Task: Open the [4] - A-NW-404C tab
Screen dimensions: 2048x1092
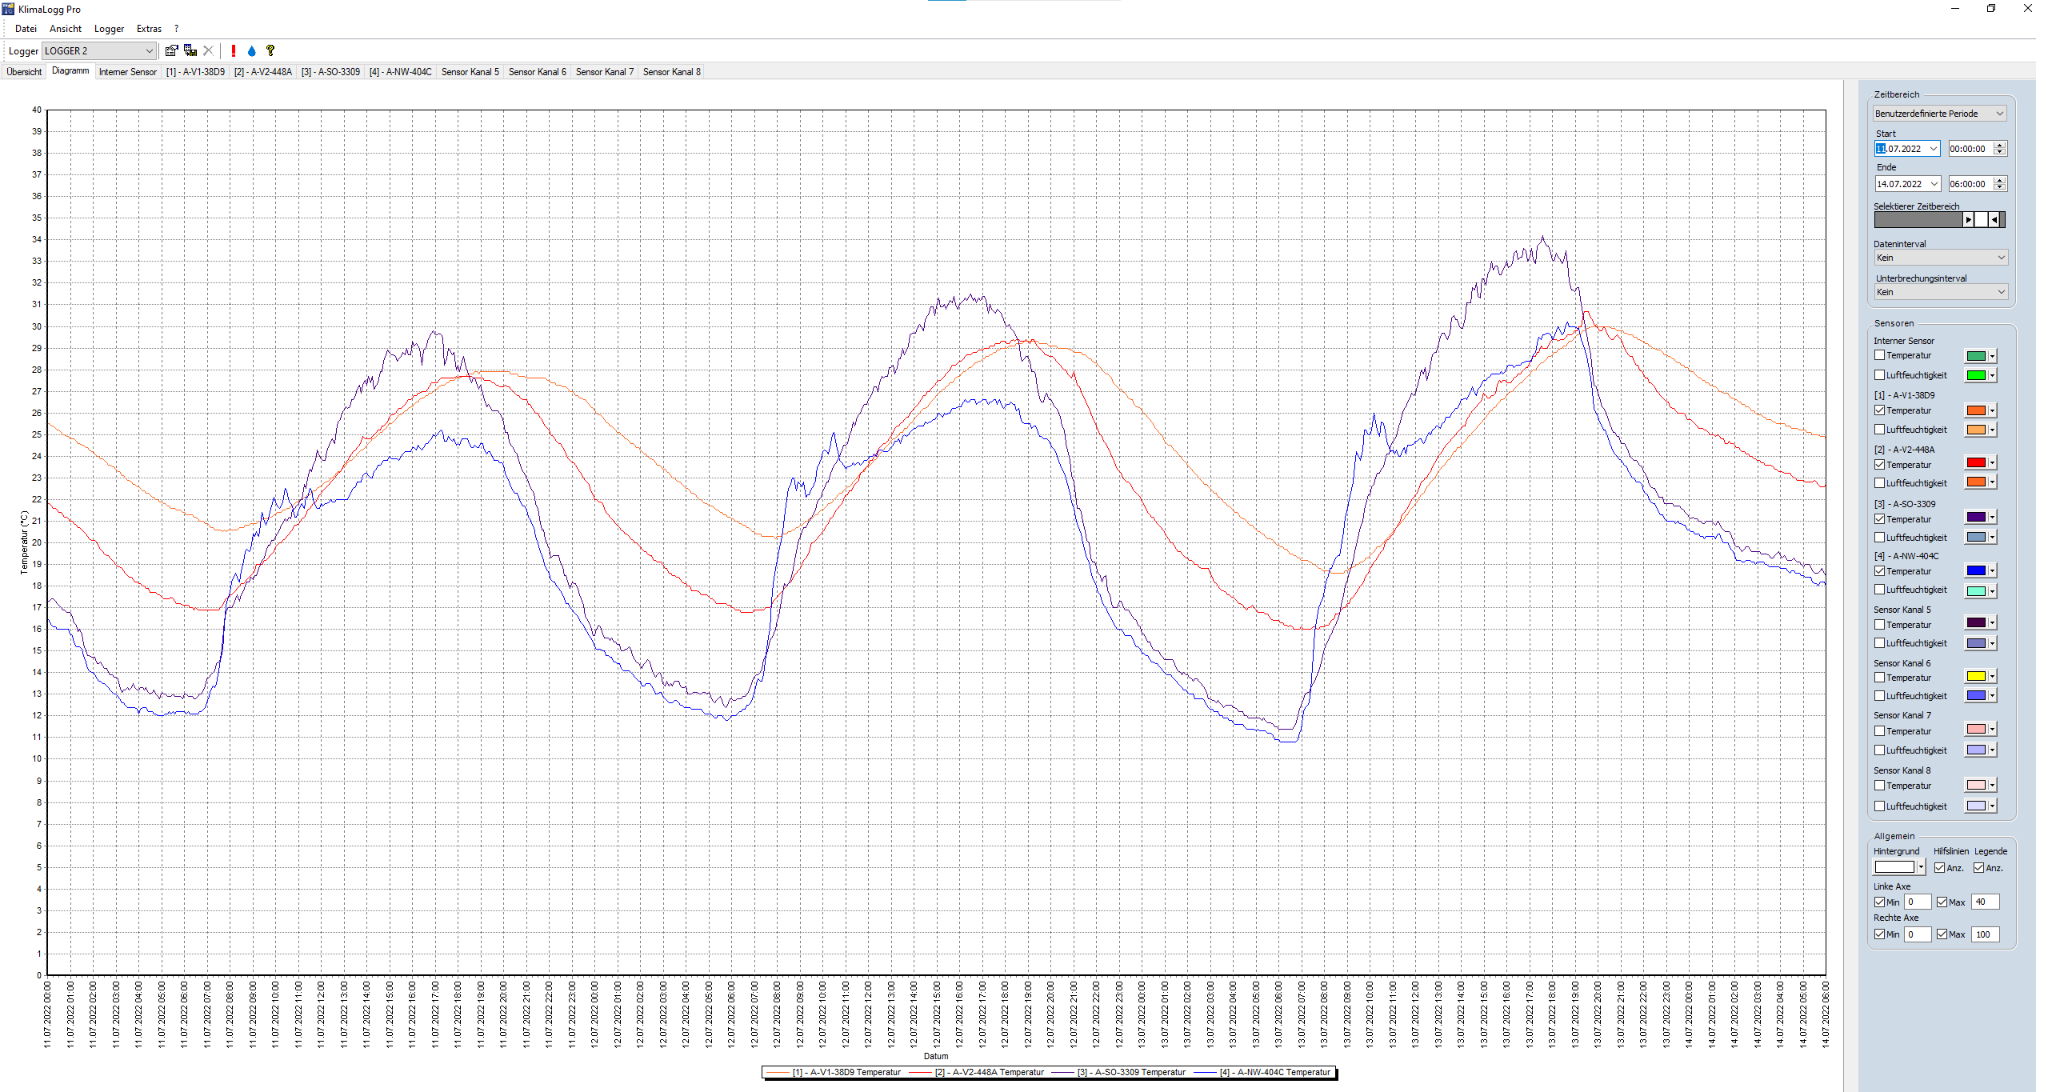Action: [x=400, y=72]
